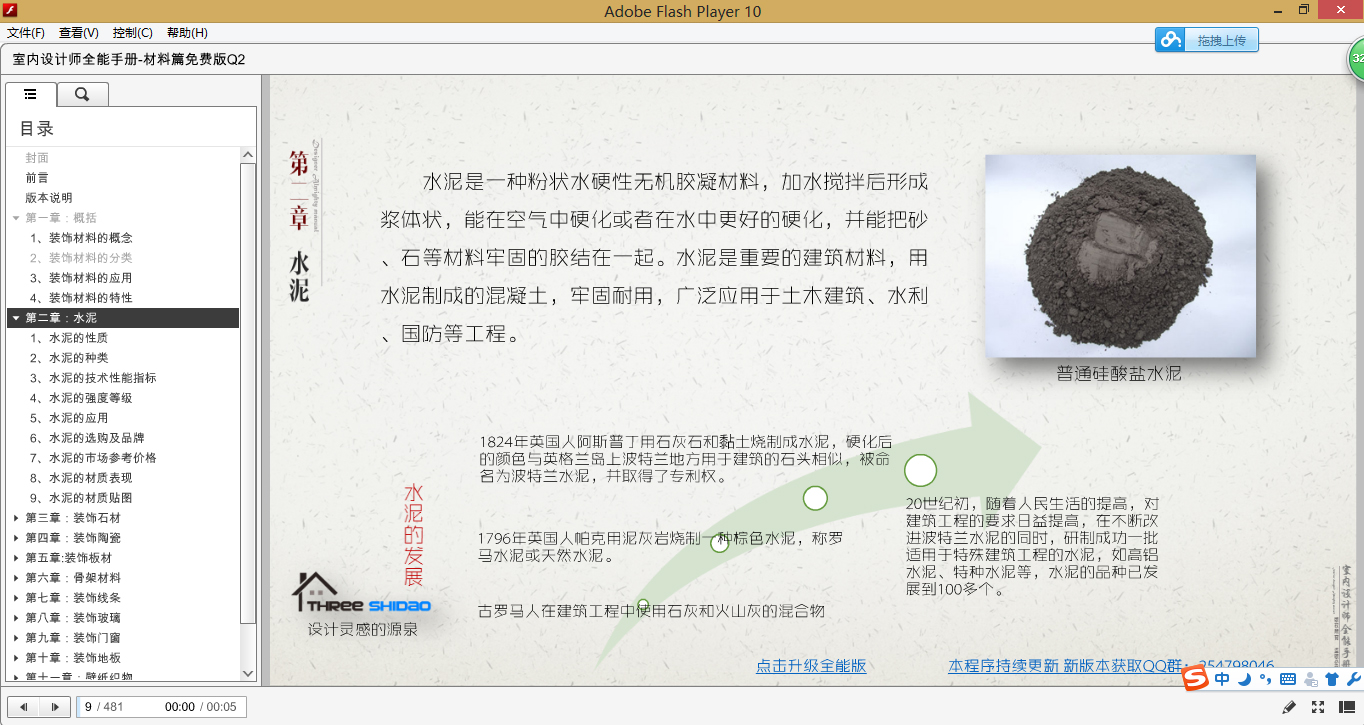Collapse the 第二章：水泥 chapter
Screen dimensions: 1364x725
pyautogui.click(x=16, y=318)
